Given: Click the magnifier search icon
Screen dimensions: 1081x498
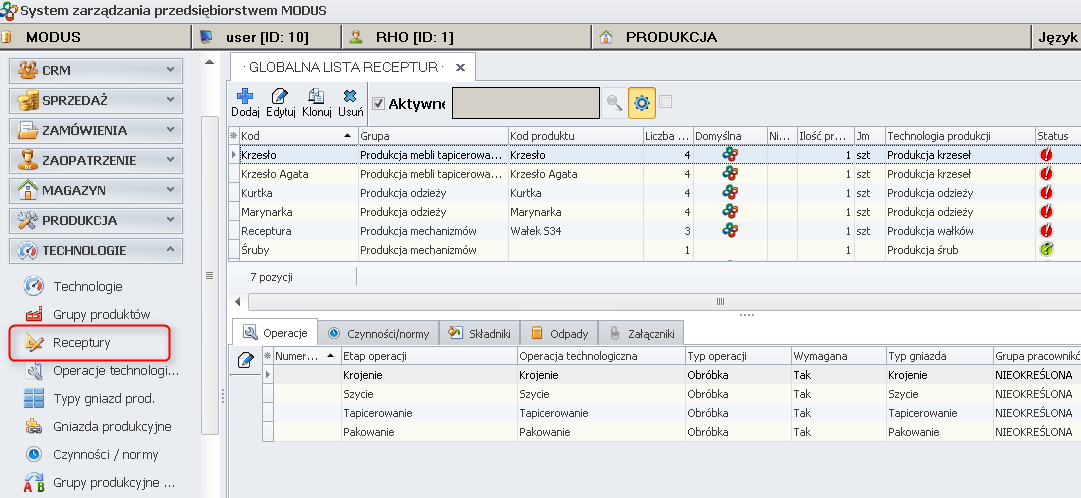Looking at the screenshot, I should point(614,103).
